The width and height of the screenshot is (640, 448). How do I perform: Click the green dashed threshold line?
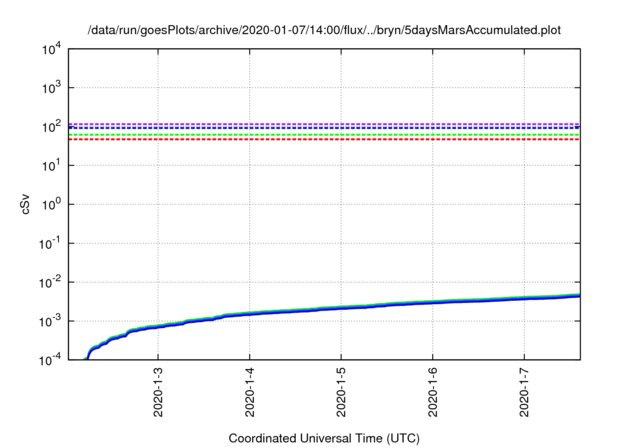click(324, 135)
